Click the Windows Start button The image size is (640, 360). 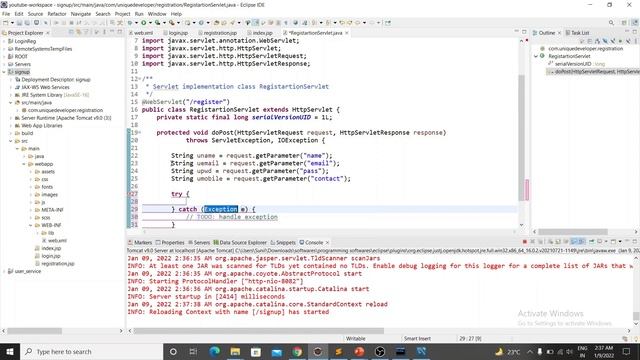pos(10,351)
